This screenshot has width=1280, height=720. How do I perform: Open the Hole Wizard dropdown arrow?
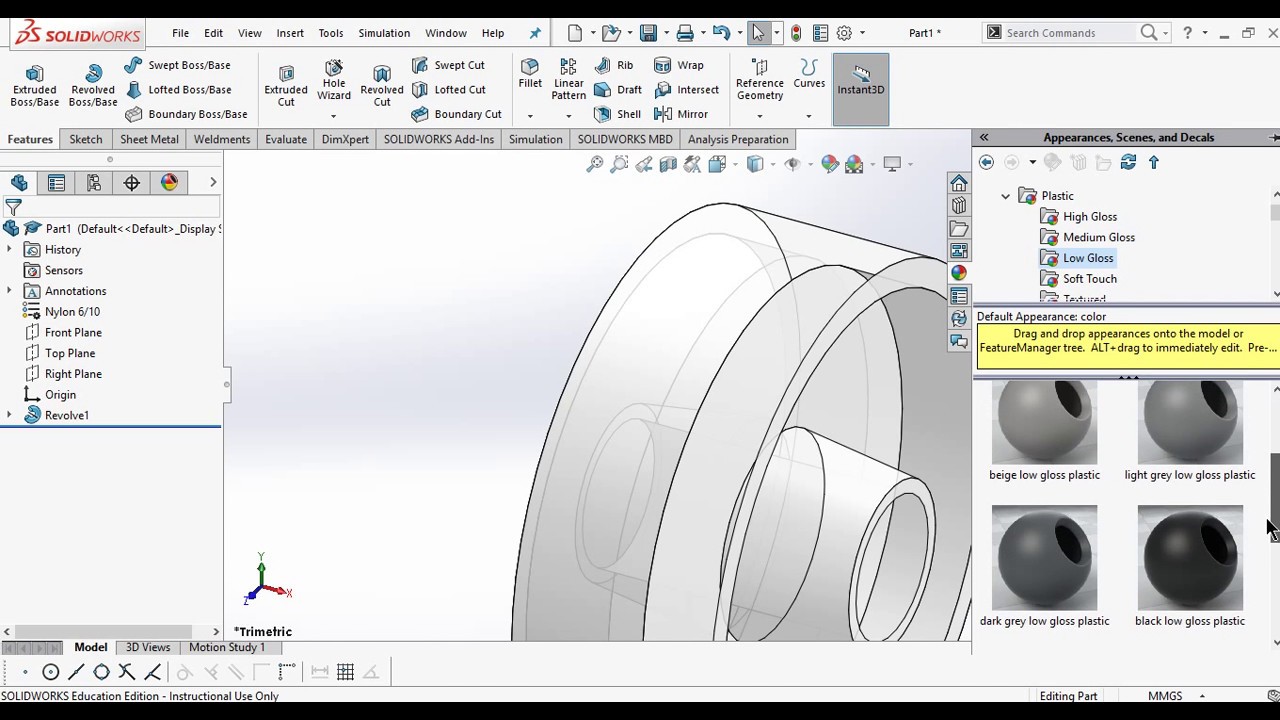334,116
